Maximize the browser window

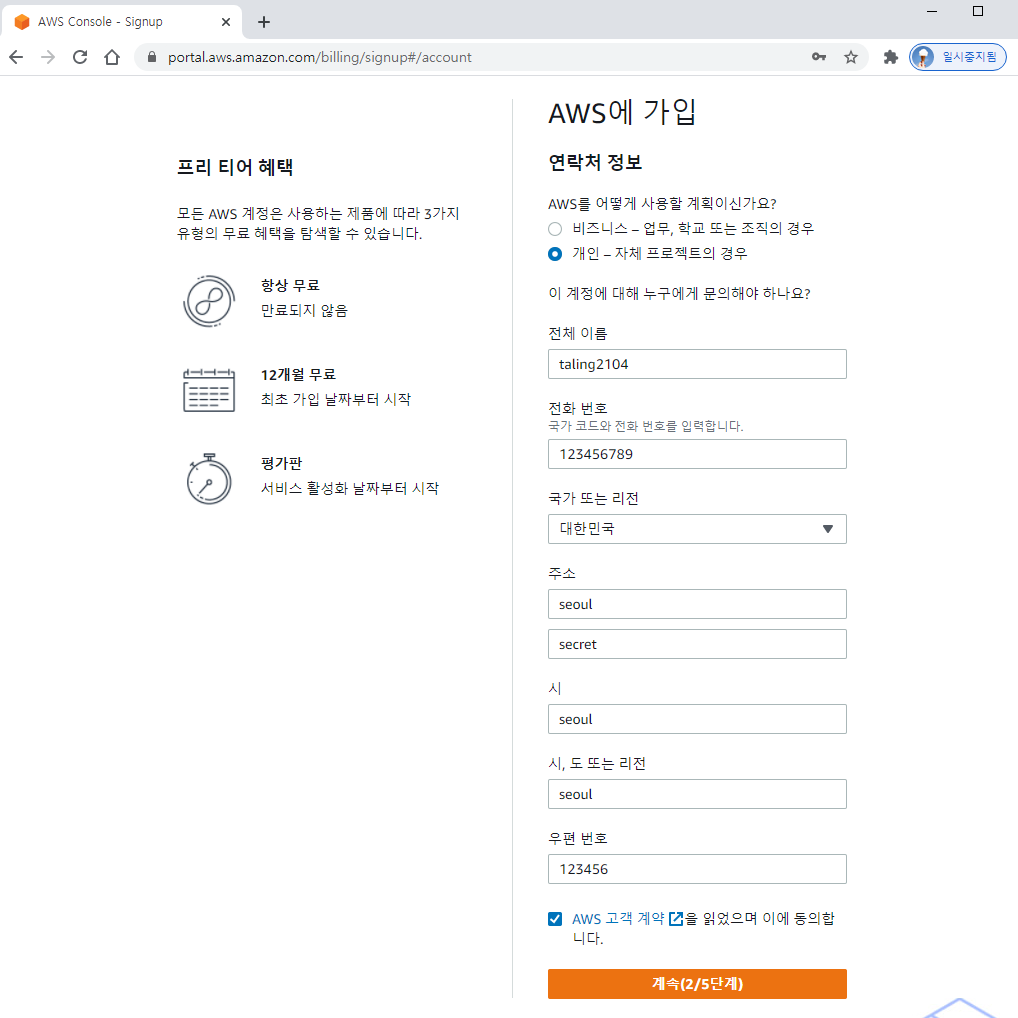click(978, 11)
